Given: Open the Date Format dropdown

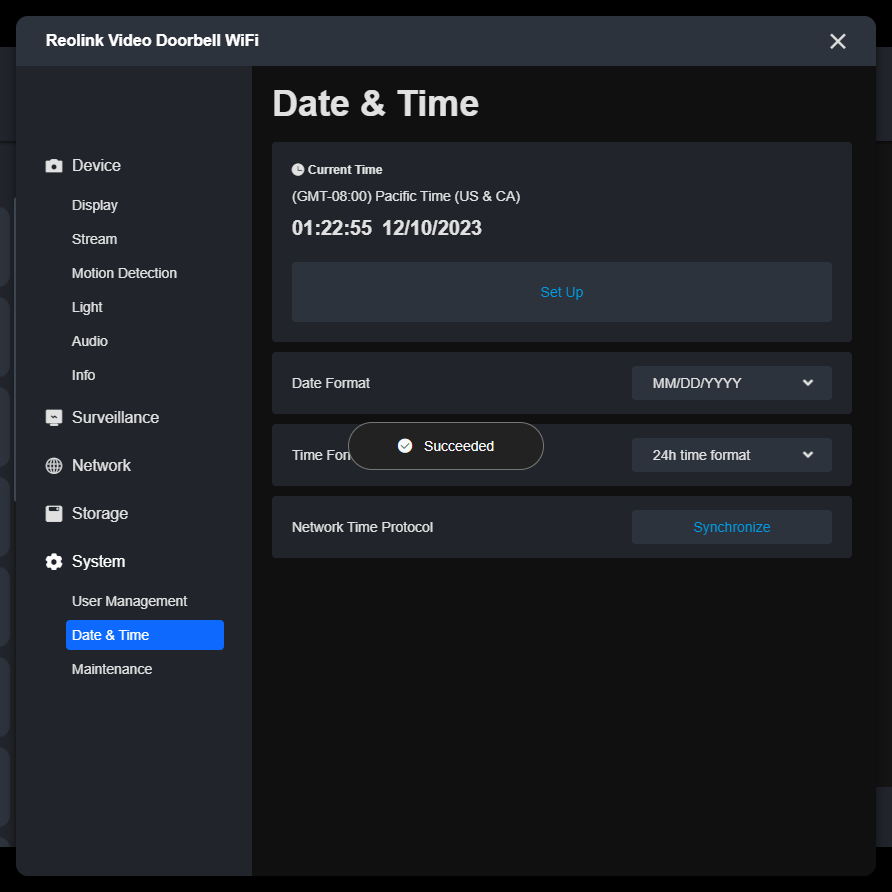Looking at the screenshot, I should (732, 383).
